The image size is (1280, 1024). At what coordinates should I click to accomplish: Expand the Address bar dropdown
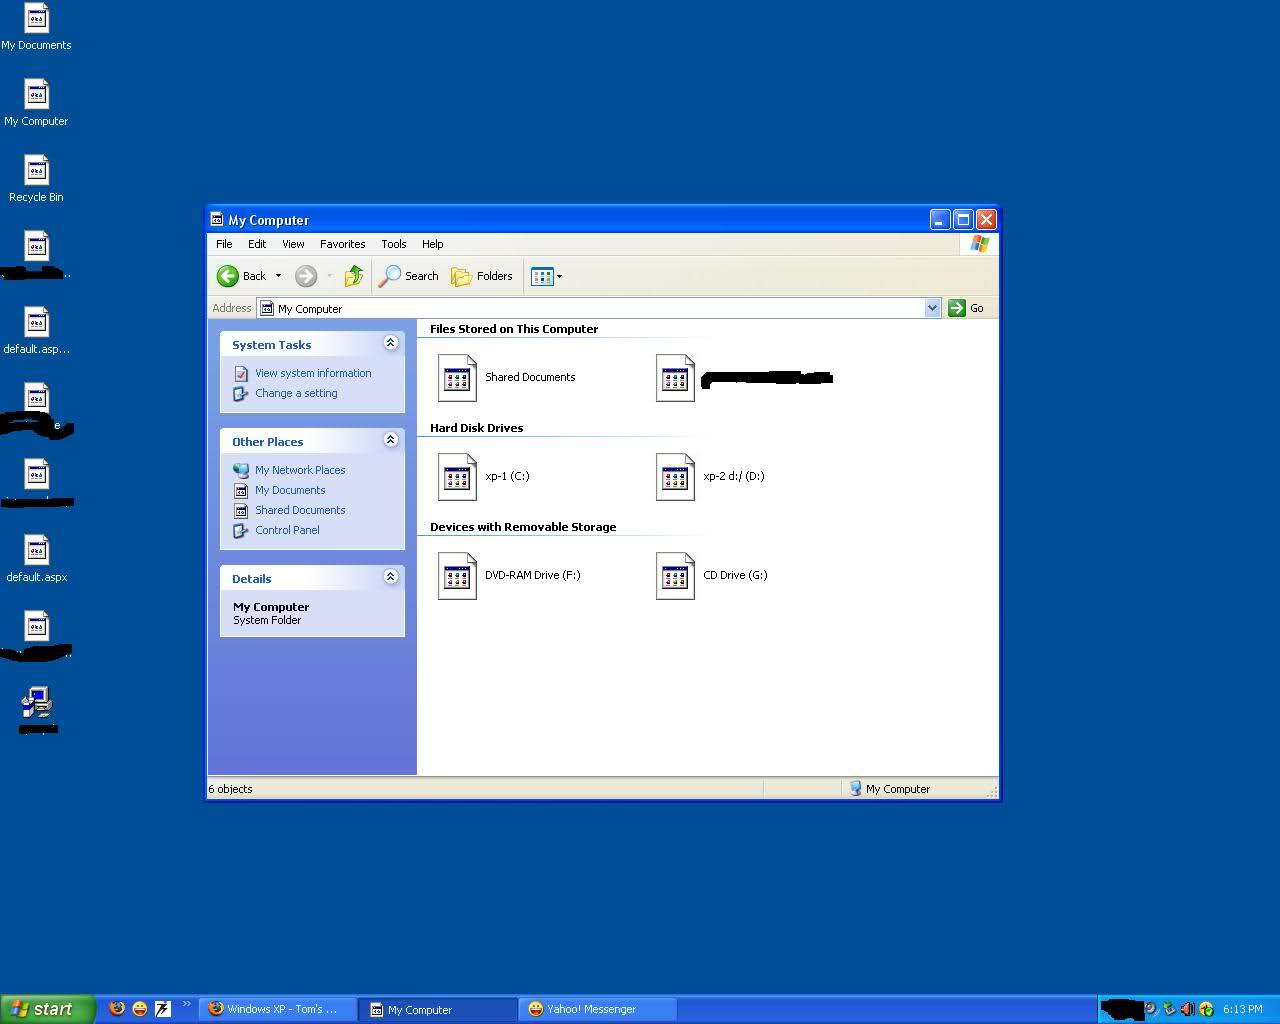(932, 308)
